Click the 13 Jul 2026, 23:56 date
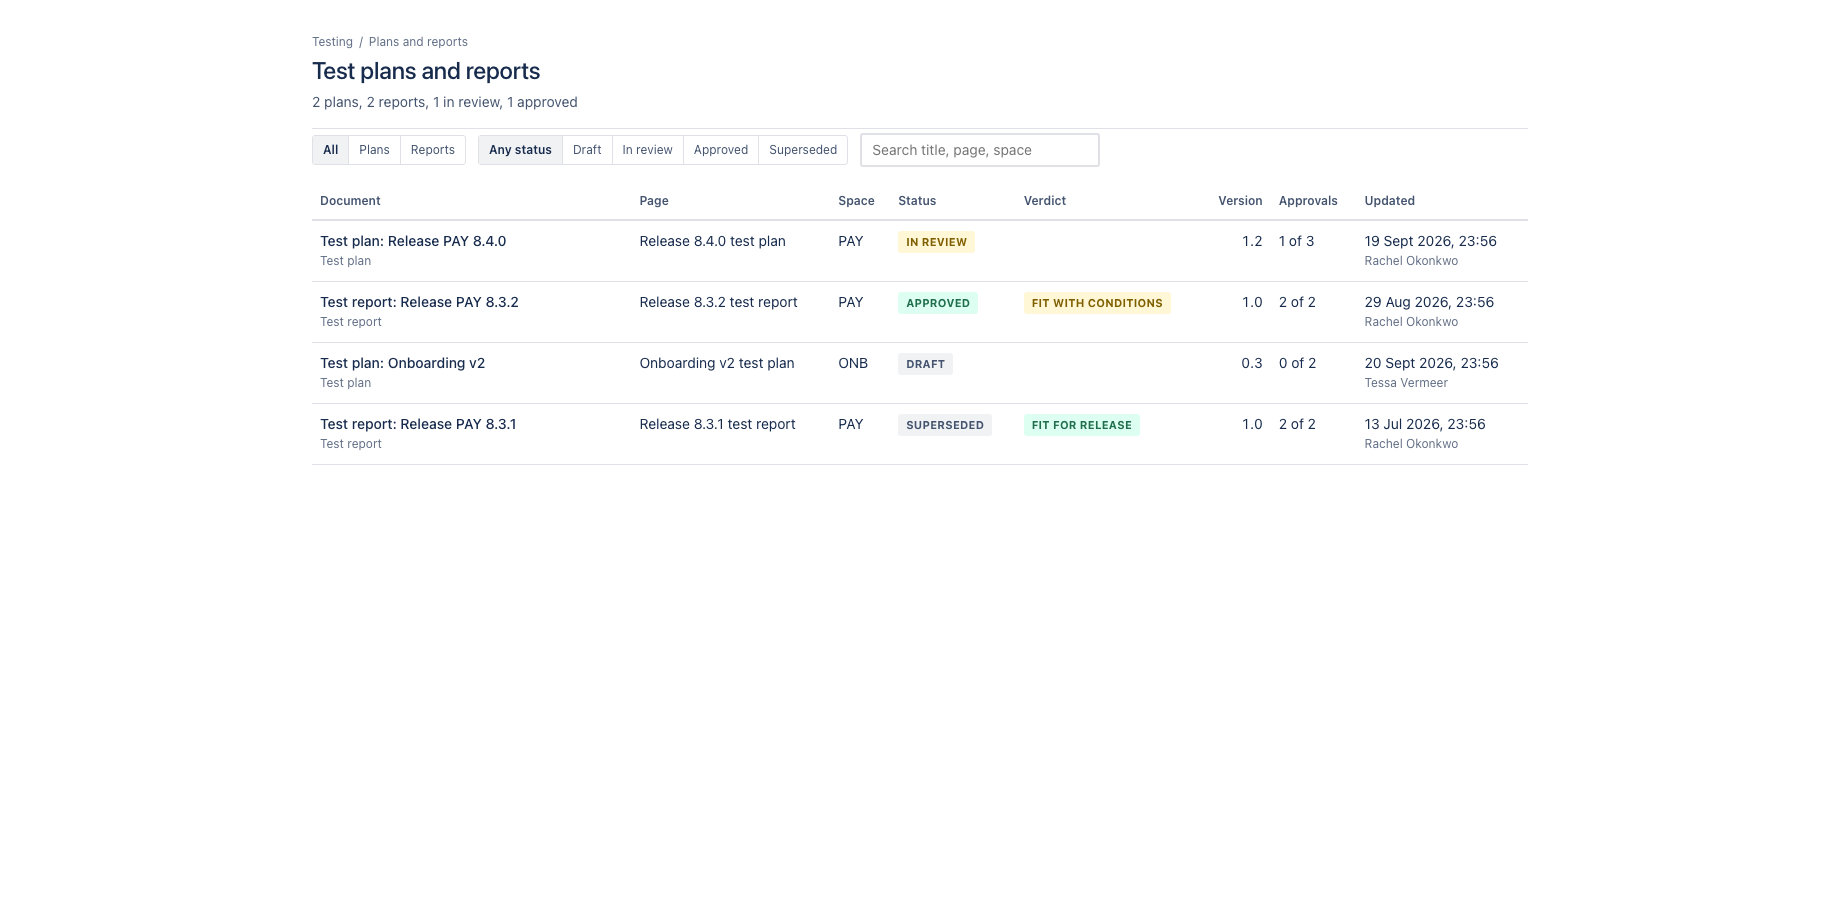 point(1425,424)
